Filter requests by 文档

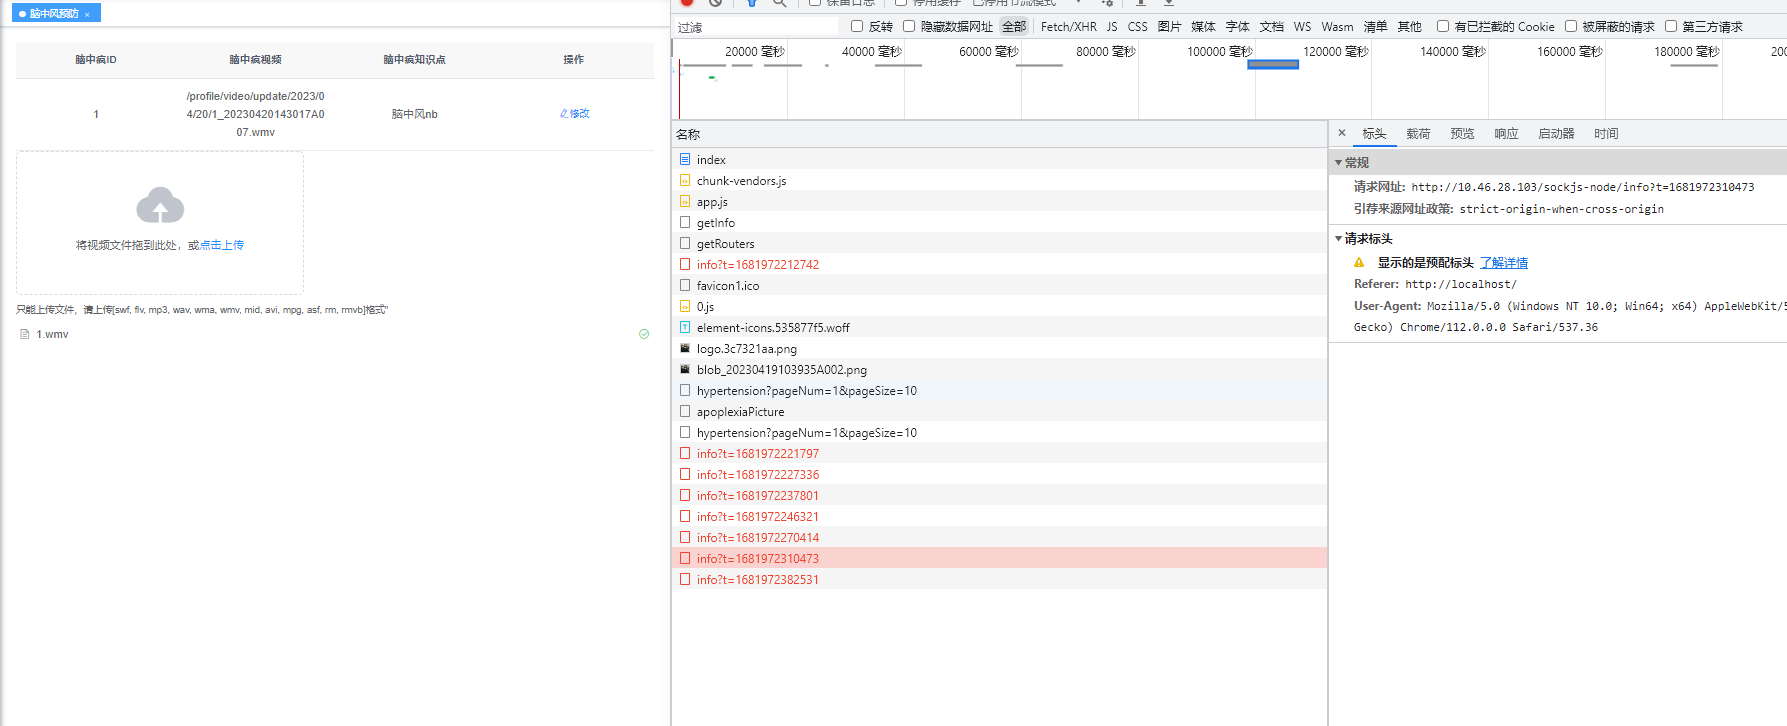tap(1271, 27)
